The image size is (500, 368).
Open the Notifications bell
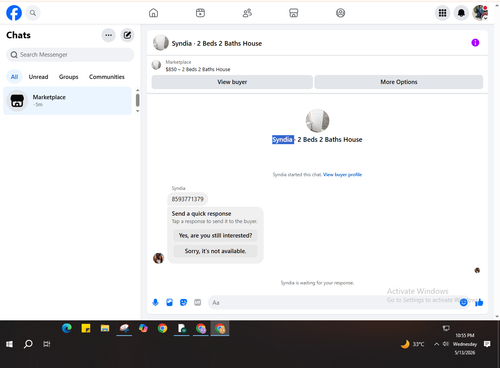coord(461,13)
